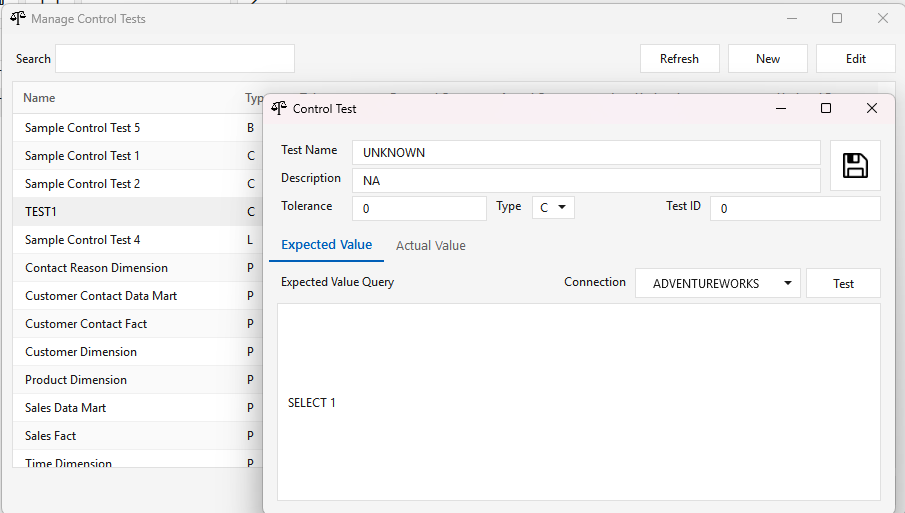Select the Sample Control Test 5 row
Screen dimensions: 905x513
[x=137, y=128]
